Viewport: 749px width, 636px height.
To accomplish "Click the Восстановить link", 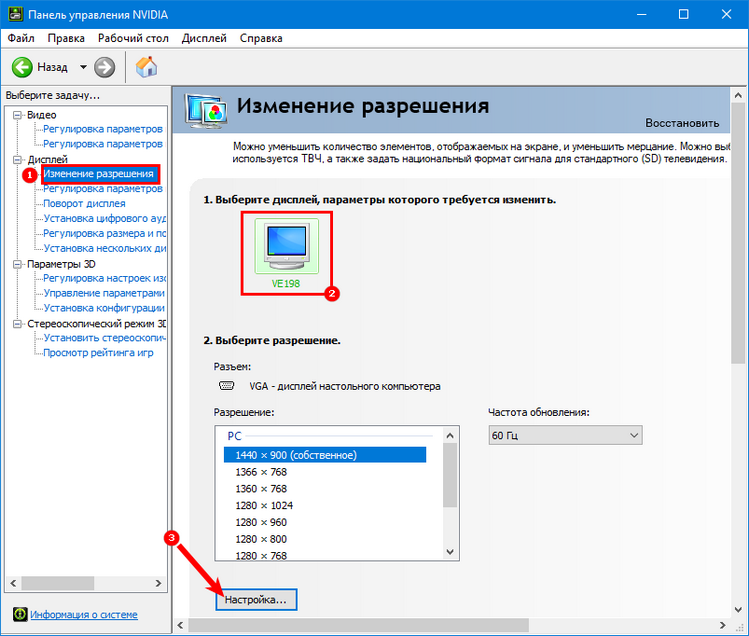I will pos(682,123).
